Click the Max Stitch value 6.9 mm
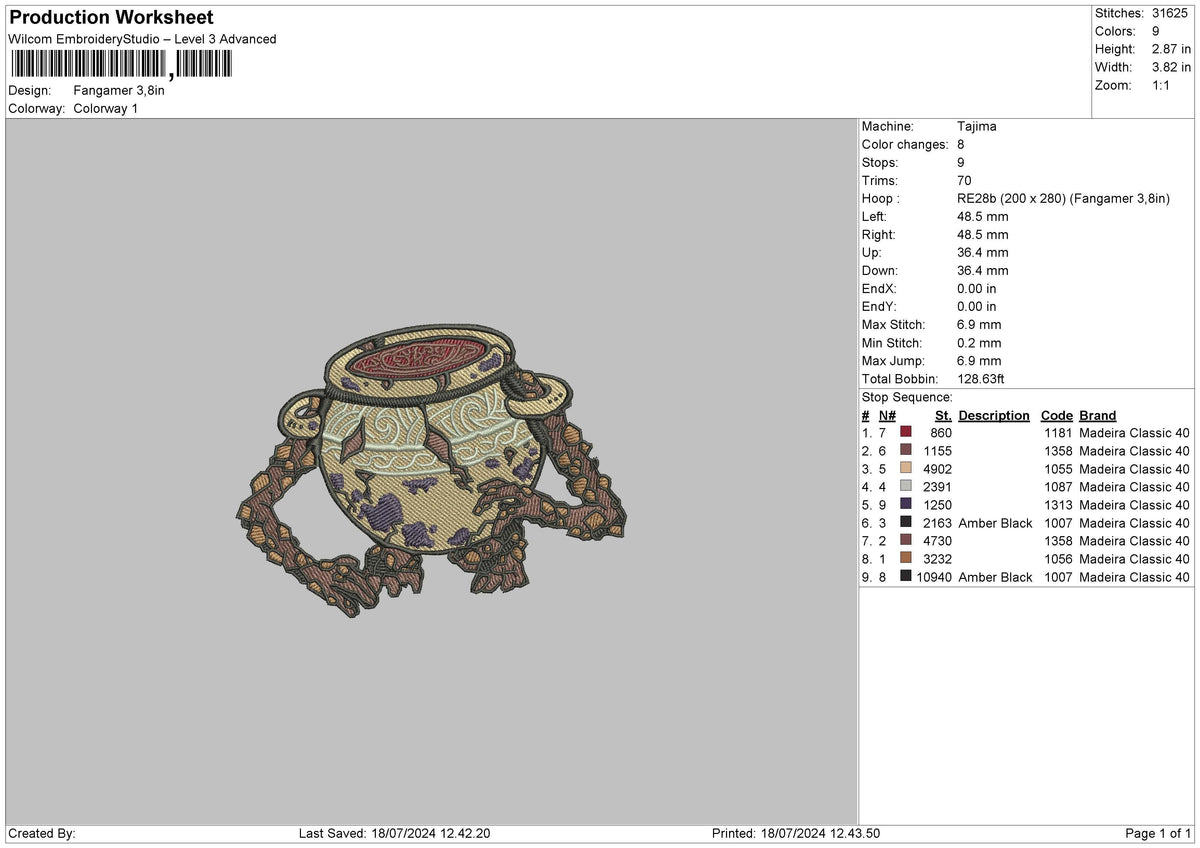 (x=979, y=324)
